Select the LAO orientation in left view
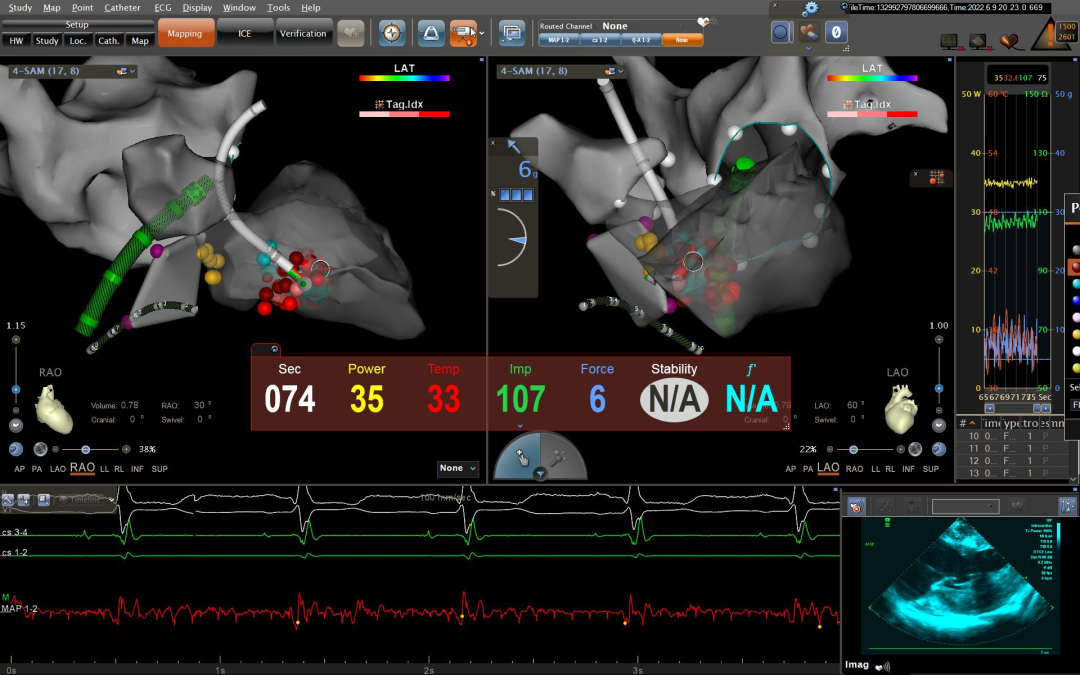This screenshot has width=1080, height=675. [58, 469]
